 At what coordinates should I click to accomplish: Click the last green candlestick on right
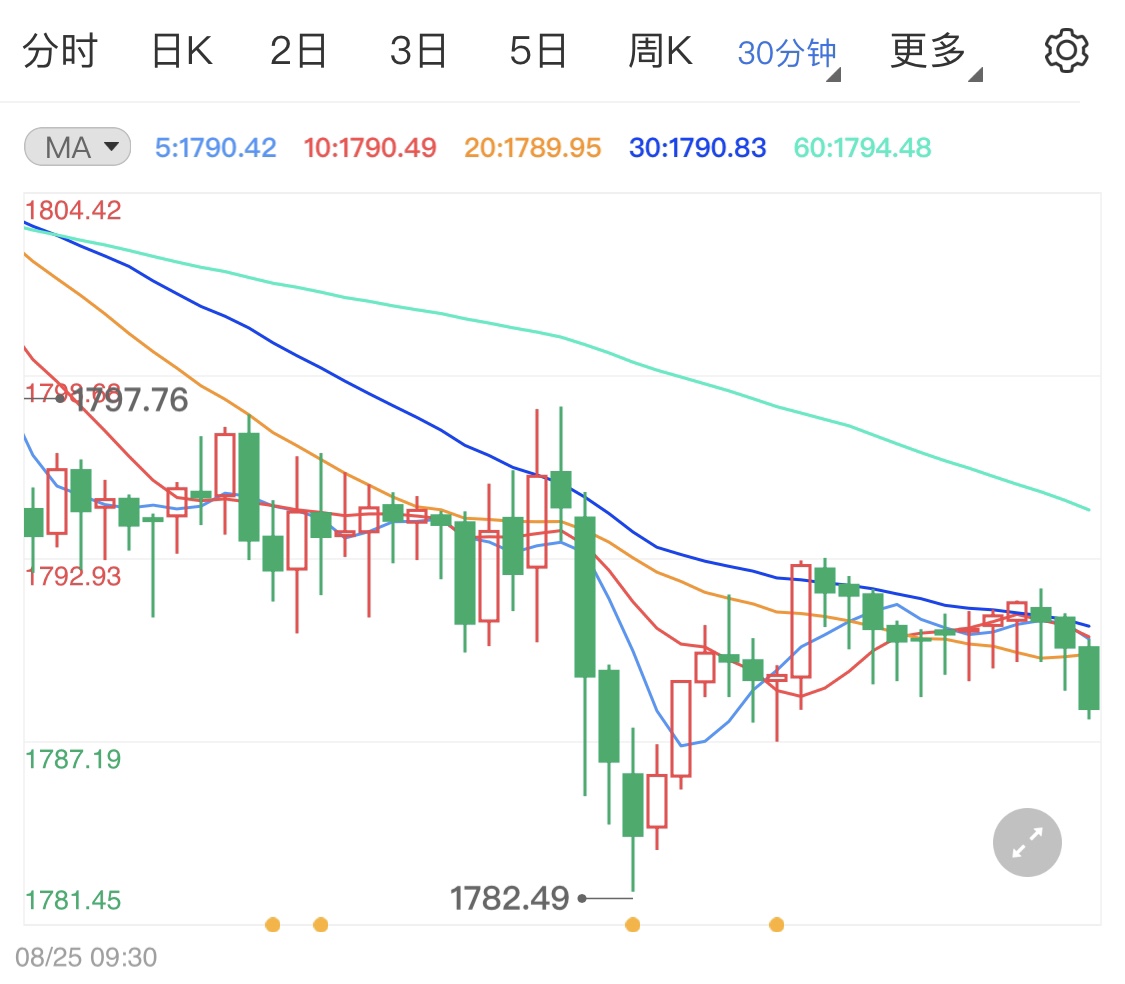pos(1089,678)
